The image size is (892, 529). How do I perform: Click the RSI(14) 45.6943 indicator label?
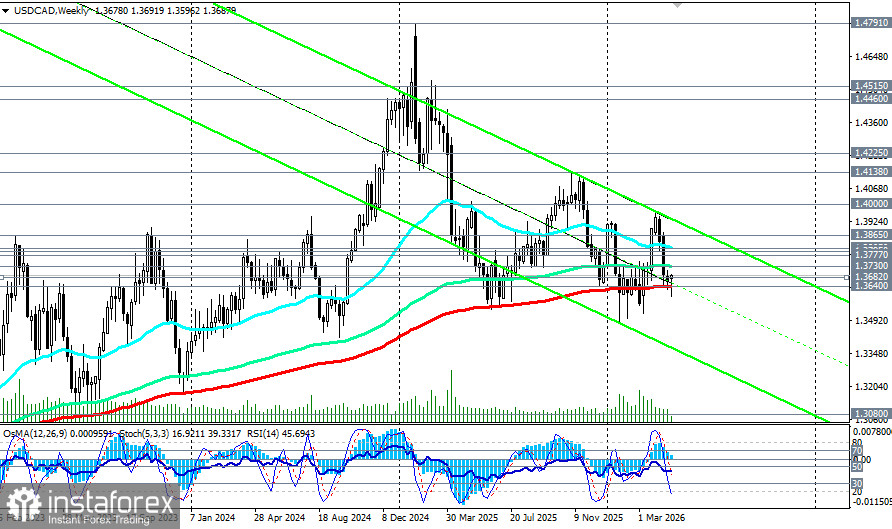[x=280, y=433]
